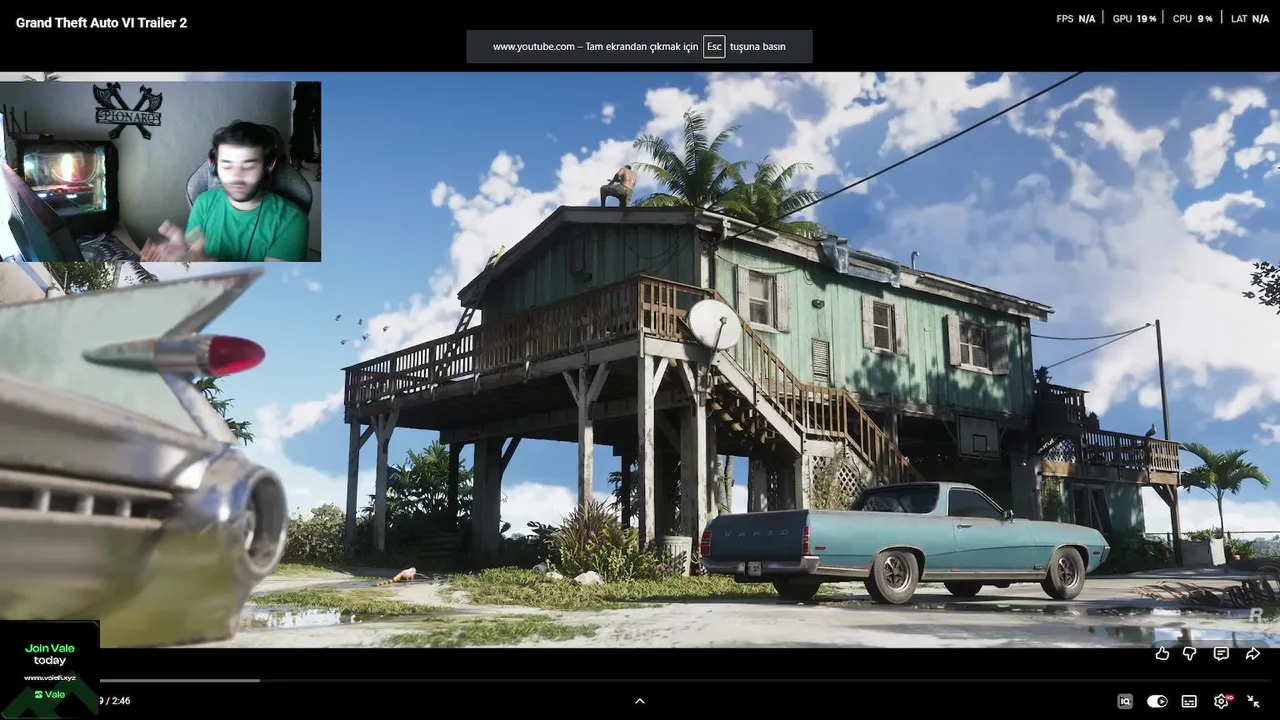Toggle subtitles captions button
The image size is (1280, 720).
click(x=1189, y=701)
